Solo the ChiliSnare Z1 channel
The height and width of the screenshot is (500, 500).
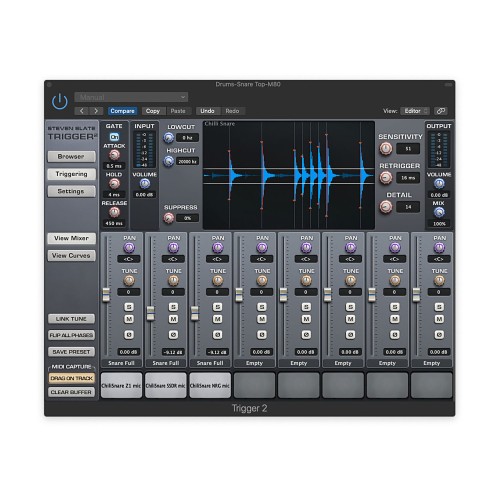coord(129,307)
